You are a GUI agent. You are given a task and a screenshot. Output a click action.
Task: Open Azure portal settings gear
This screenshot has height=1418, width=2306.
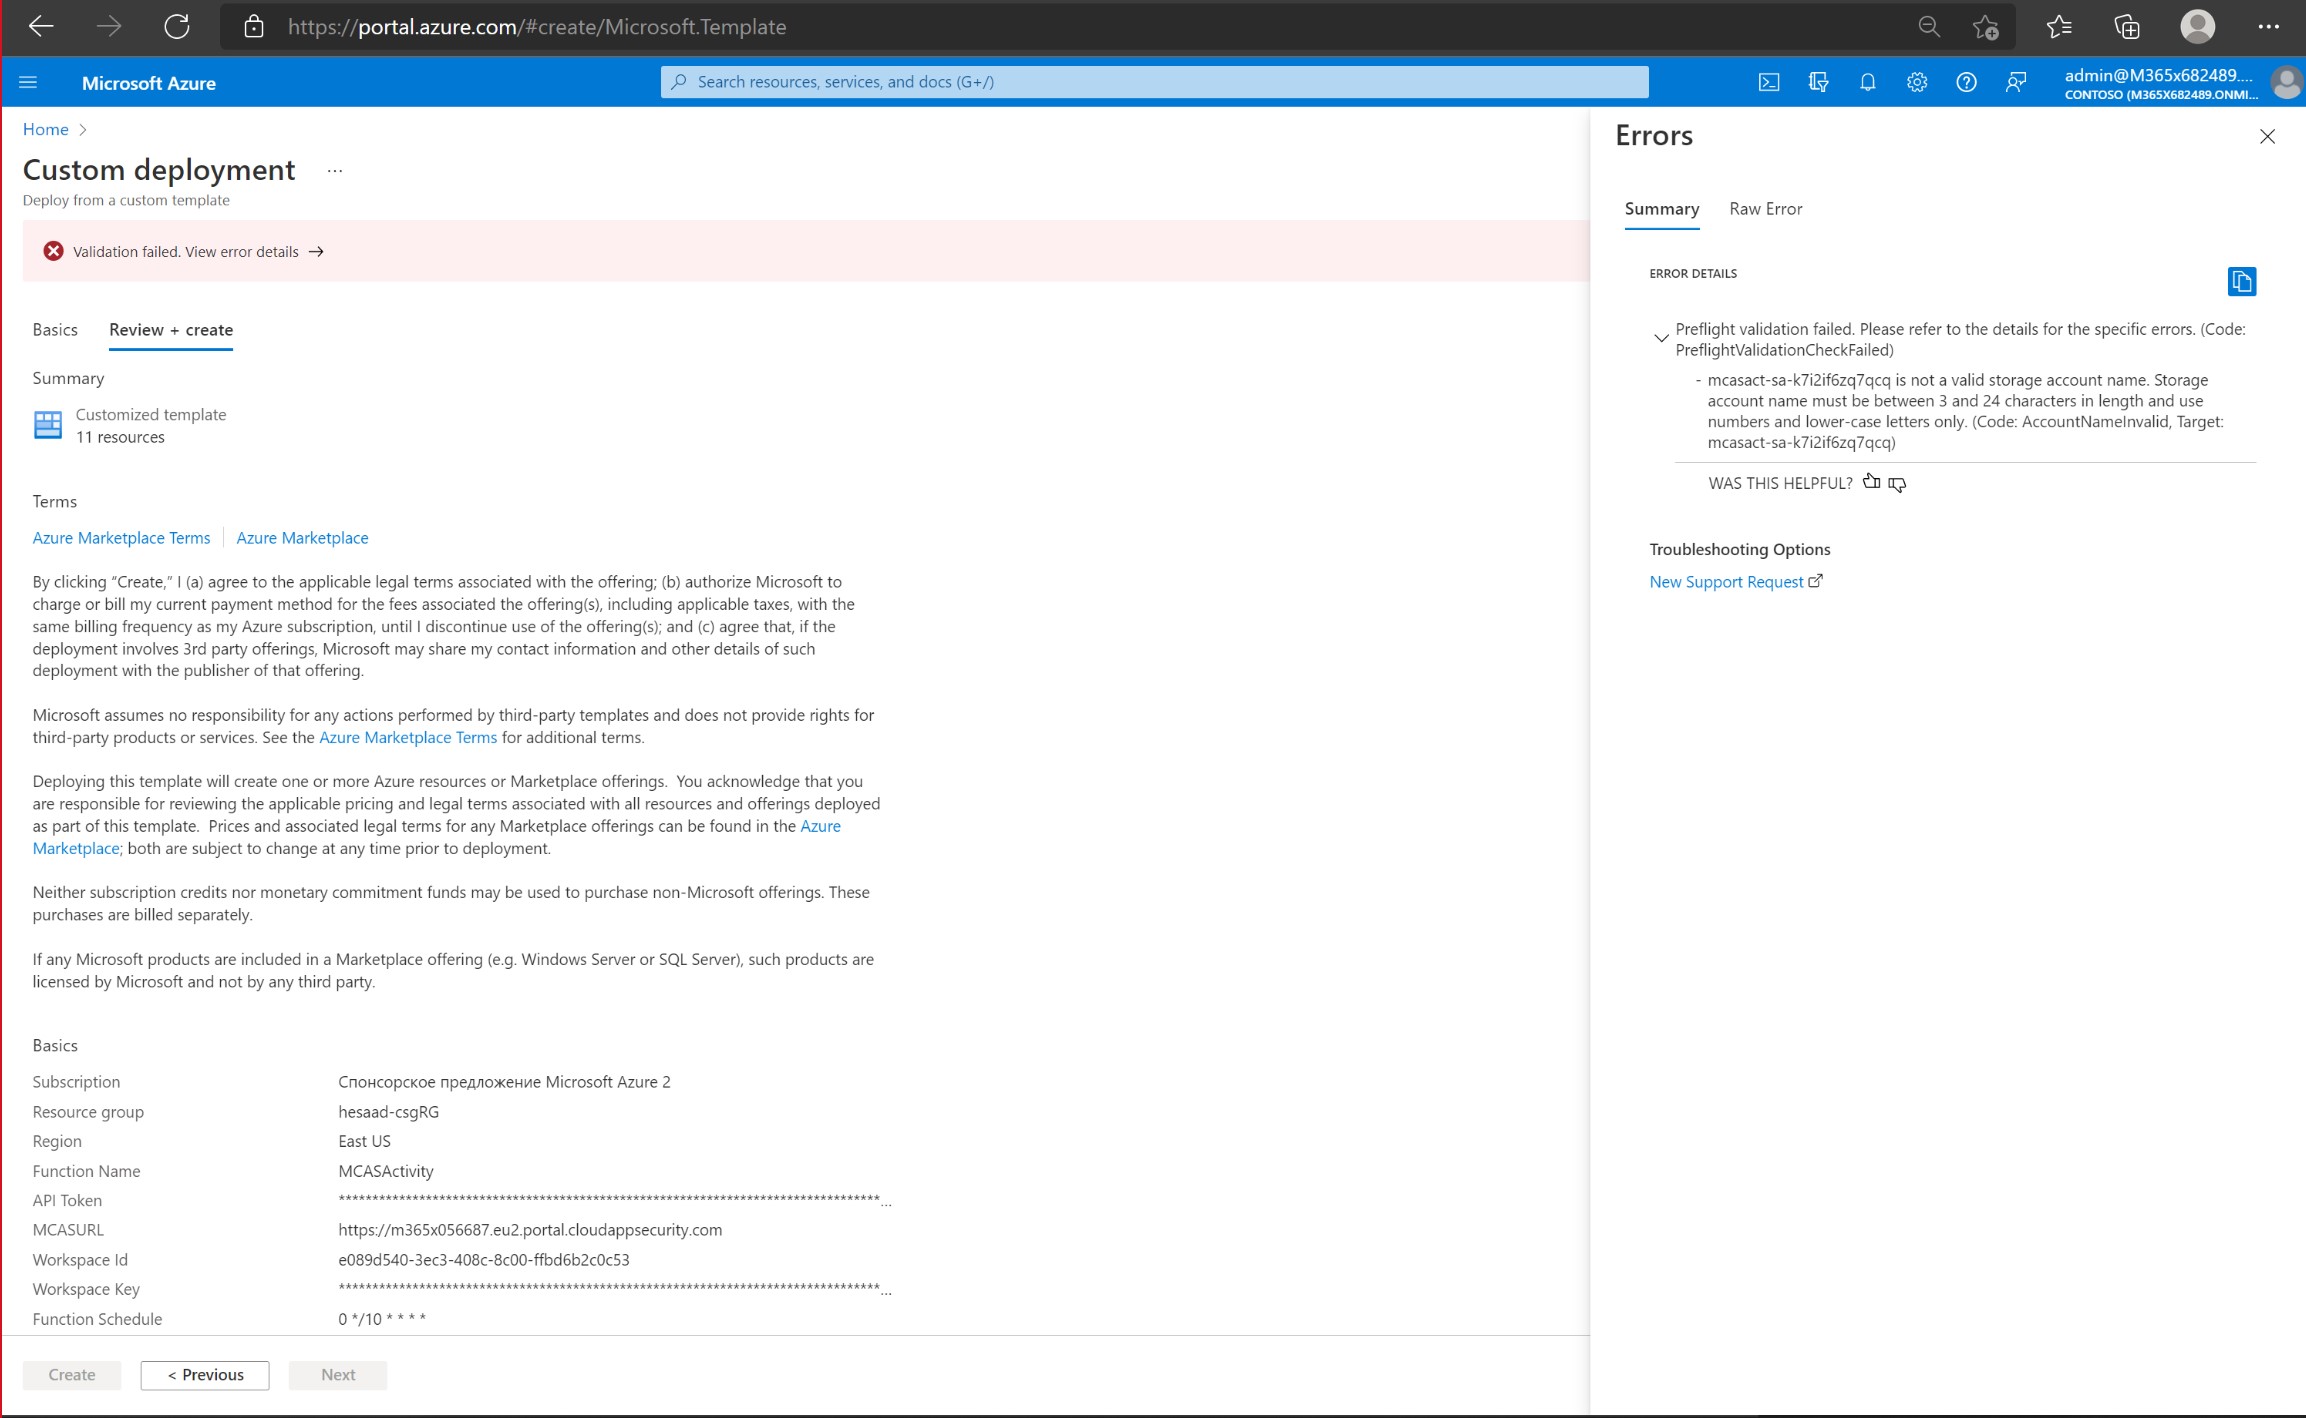tap(1916, 82)
